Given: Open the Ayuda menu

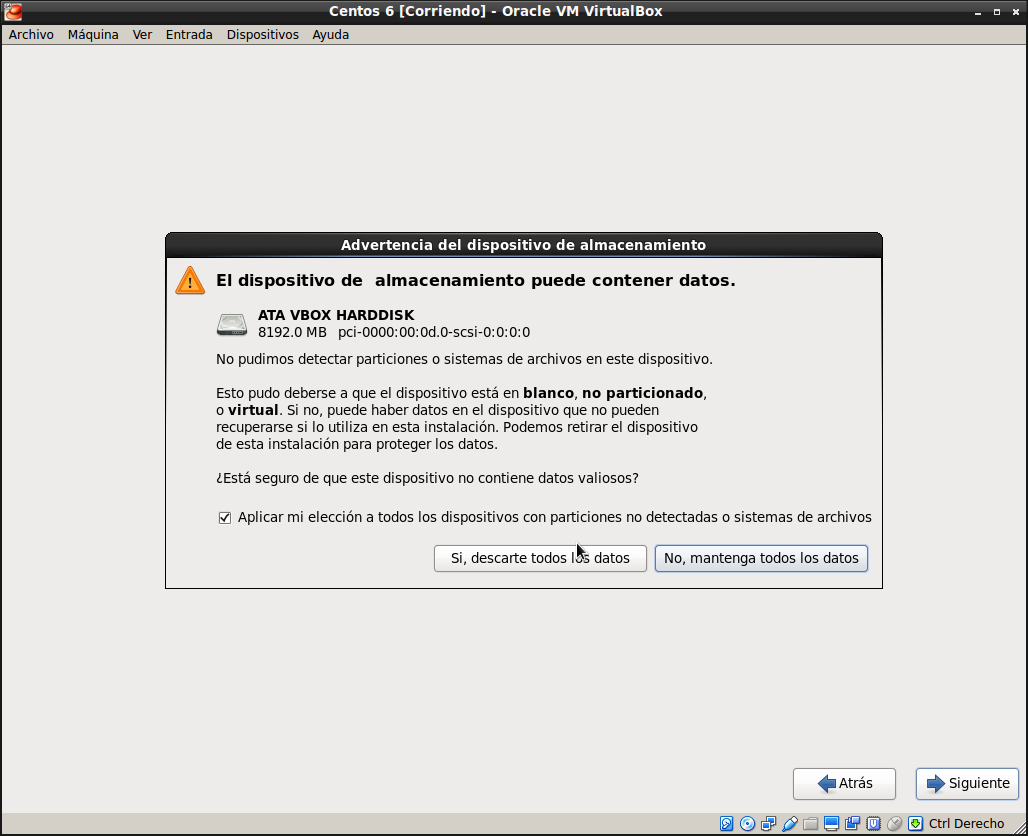Looking at the screenshot, I should click(330, 34).
